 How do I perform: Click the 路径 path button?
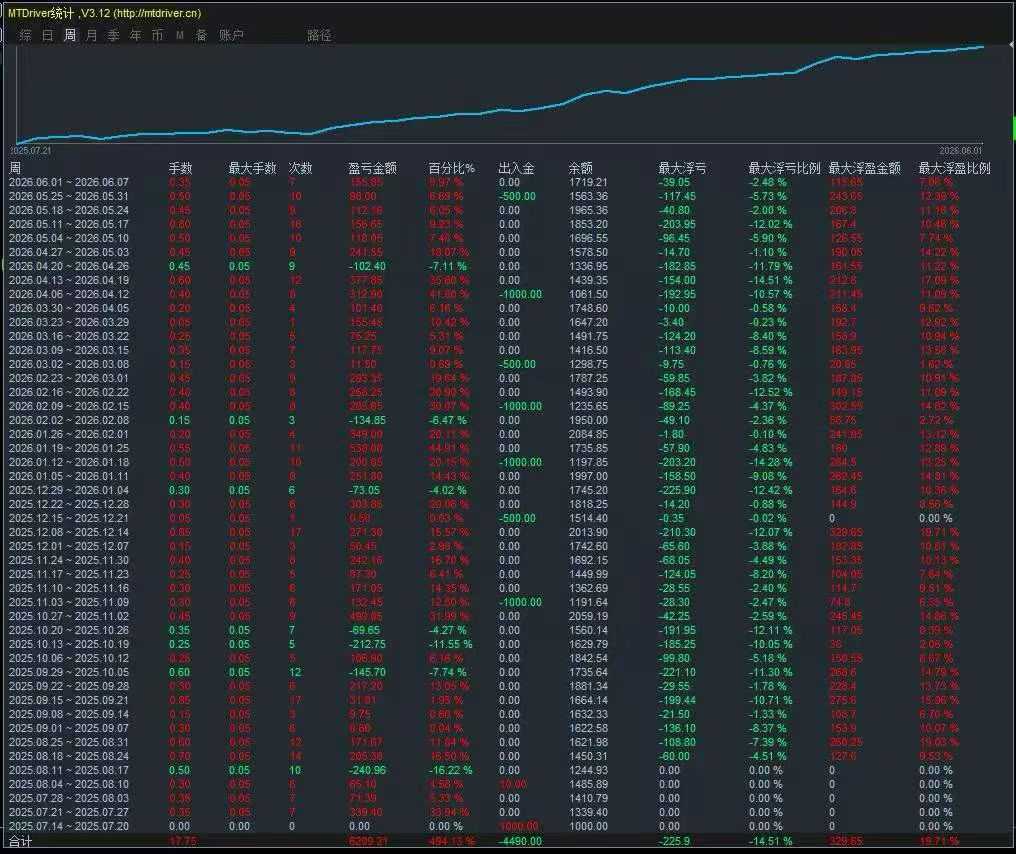coord(319,35)
